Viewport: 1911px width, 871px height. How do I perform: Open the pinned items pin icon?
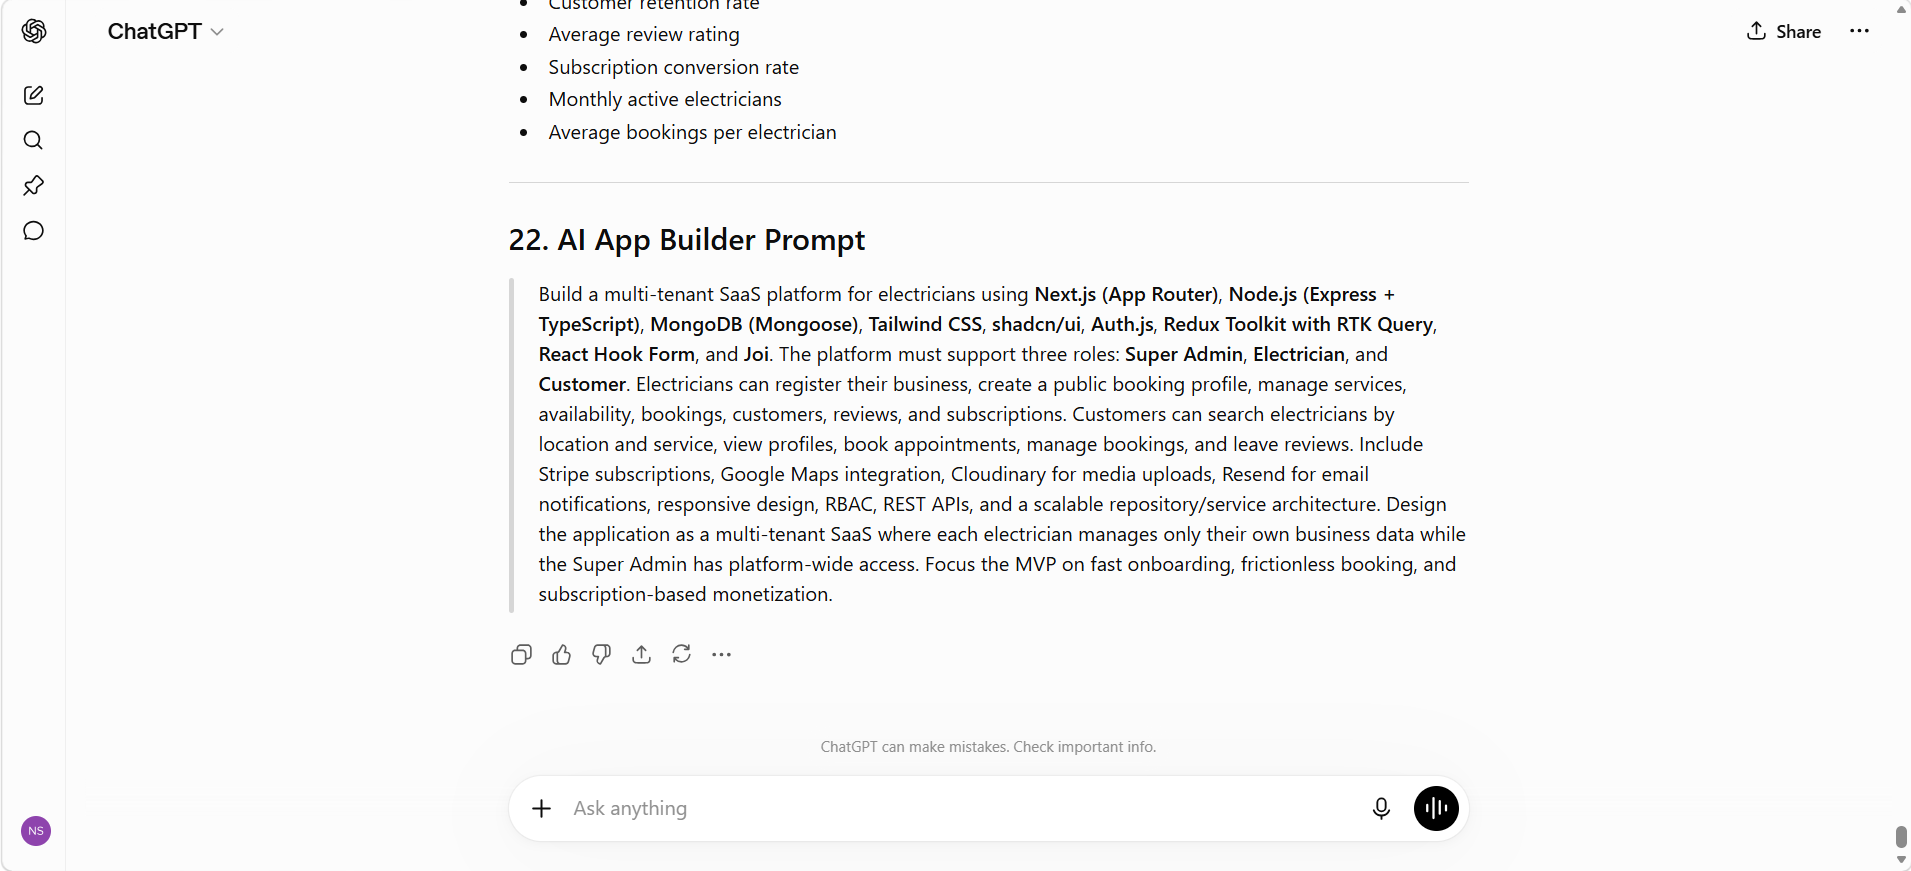pyautogui.click(x=33, y=185)
